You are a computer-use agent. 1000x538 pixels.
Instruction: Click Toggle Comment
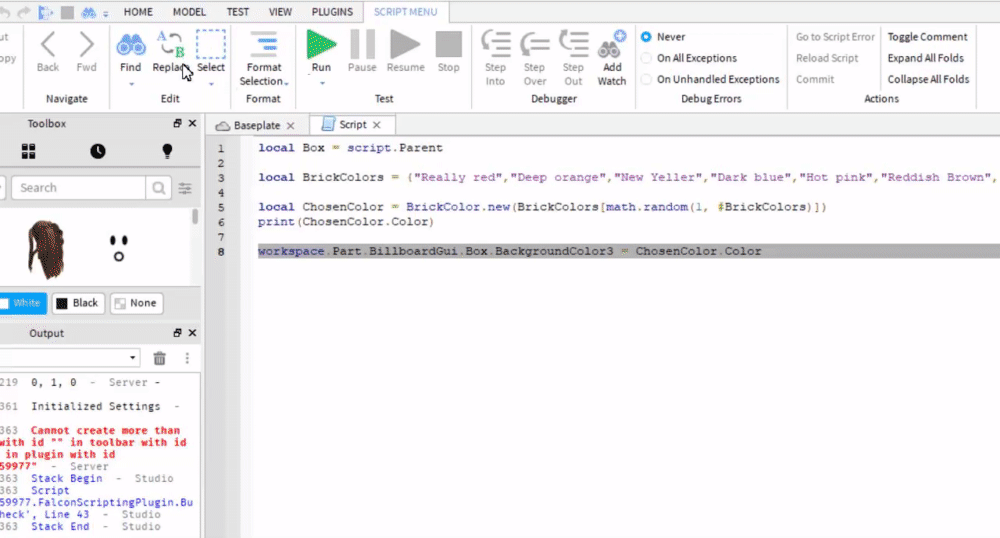[927, 37]
